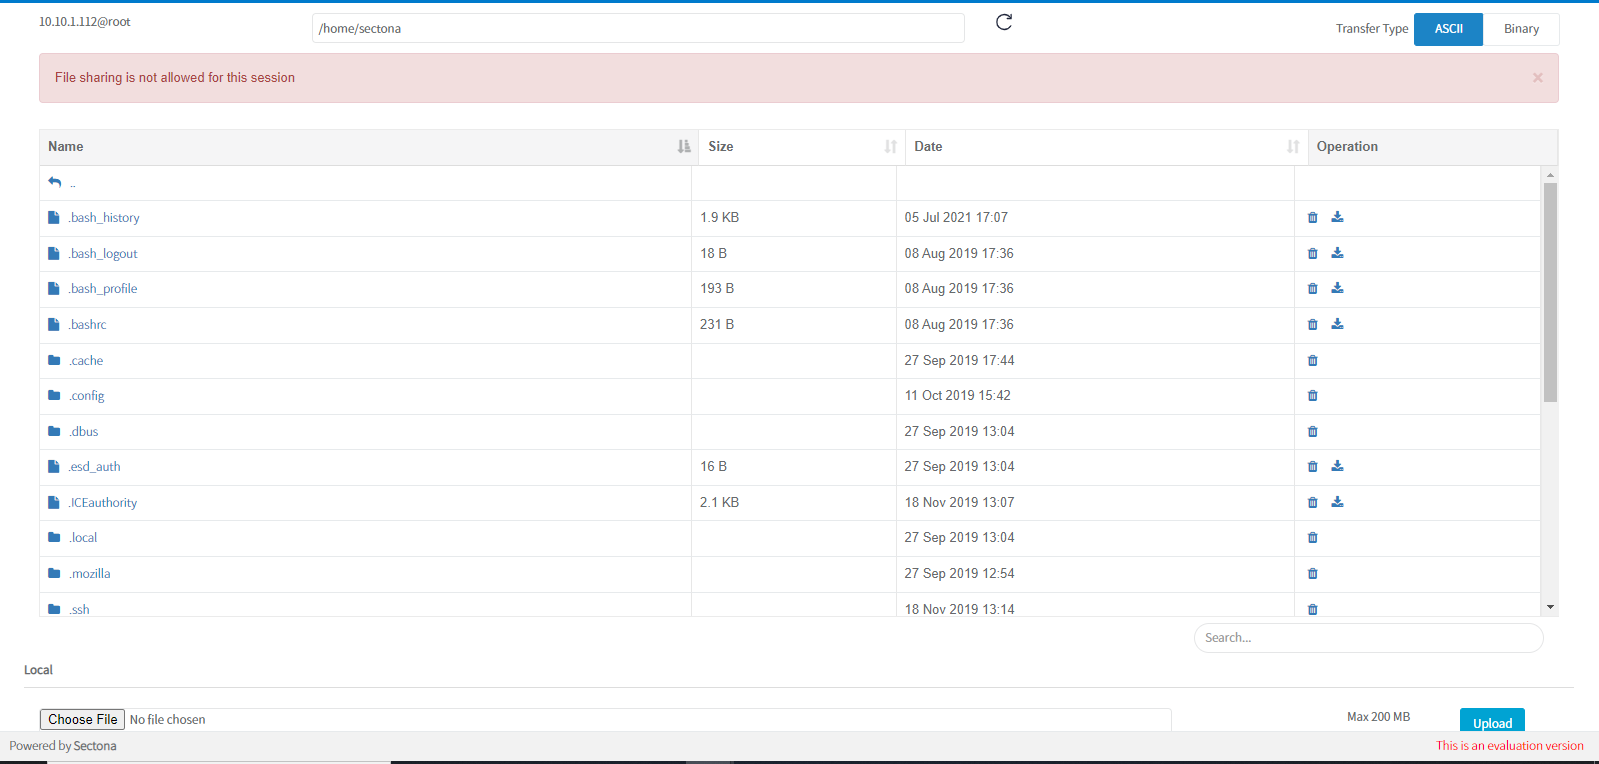The image size is (1599, 764).
Task: Download the .ICEauthority file
Action: (1337, 502)
